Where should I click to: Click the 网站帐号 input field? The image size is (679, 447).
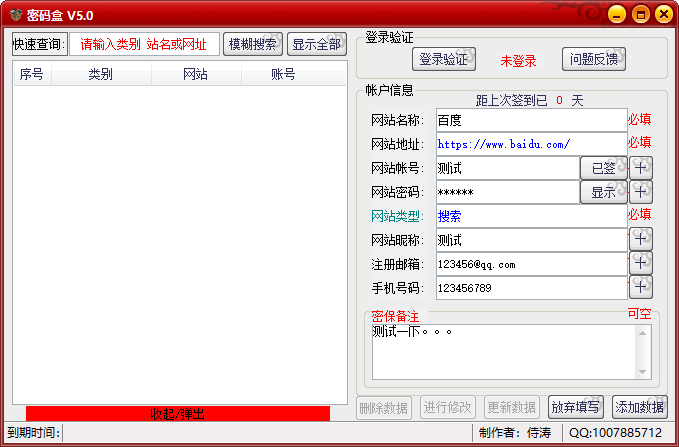[508, 168]
